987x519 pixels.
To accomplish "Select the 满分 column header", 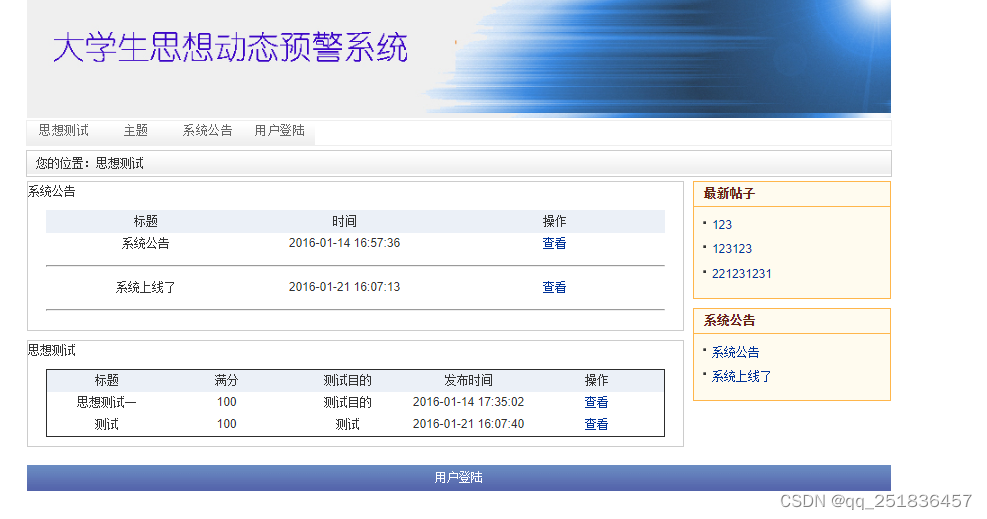I will 226,381.
